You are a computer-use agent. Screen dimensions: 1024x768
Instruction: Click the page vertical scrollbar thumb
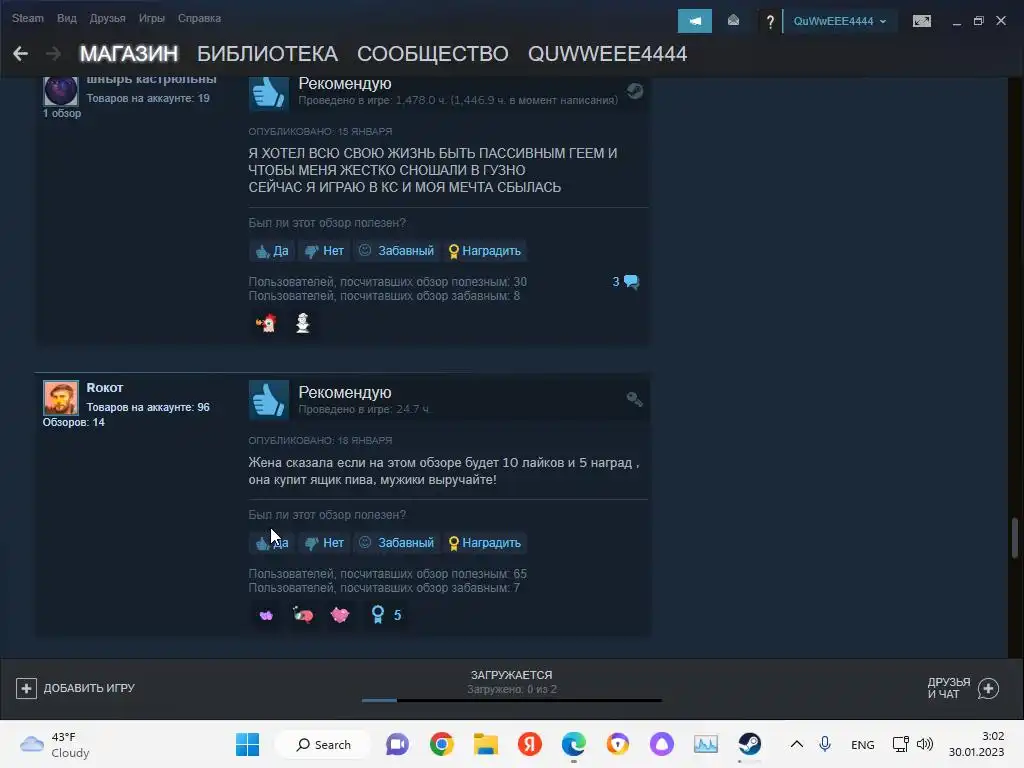point(1014,538)
